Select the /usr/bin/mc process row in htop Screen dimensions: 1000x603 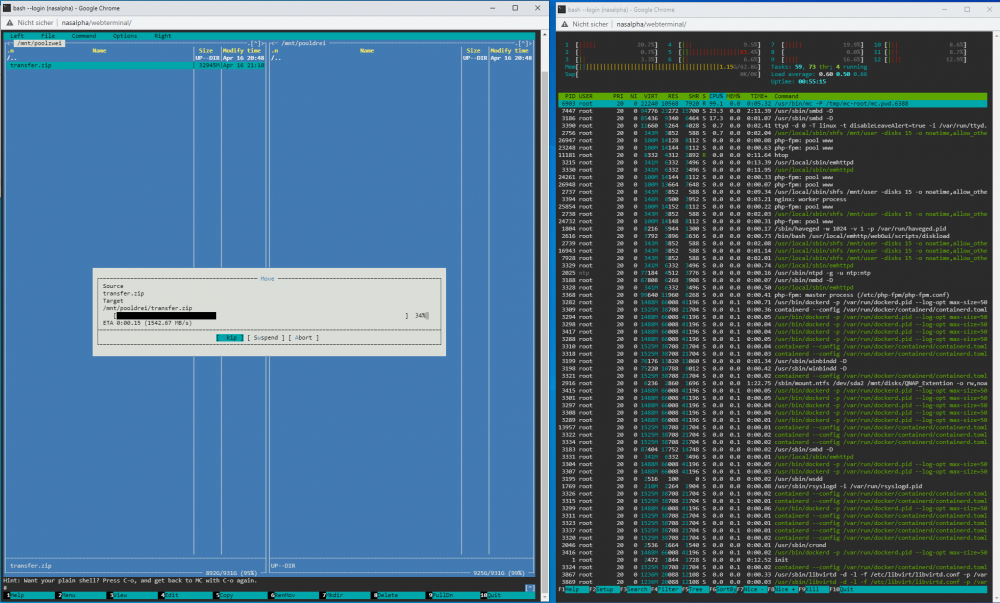point(772,103)
